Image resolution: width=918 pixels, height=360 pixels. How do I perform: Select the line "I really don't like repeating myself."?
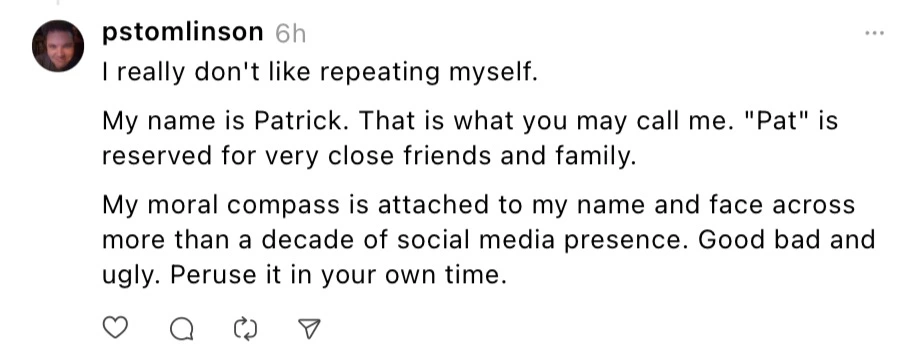320,73
